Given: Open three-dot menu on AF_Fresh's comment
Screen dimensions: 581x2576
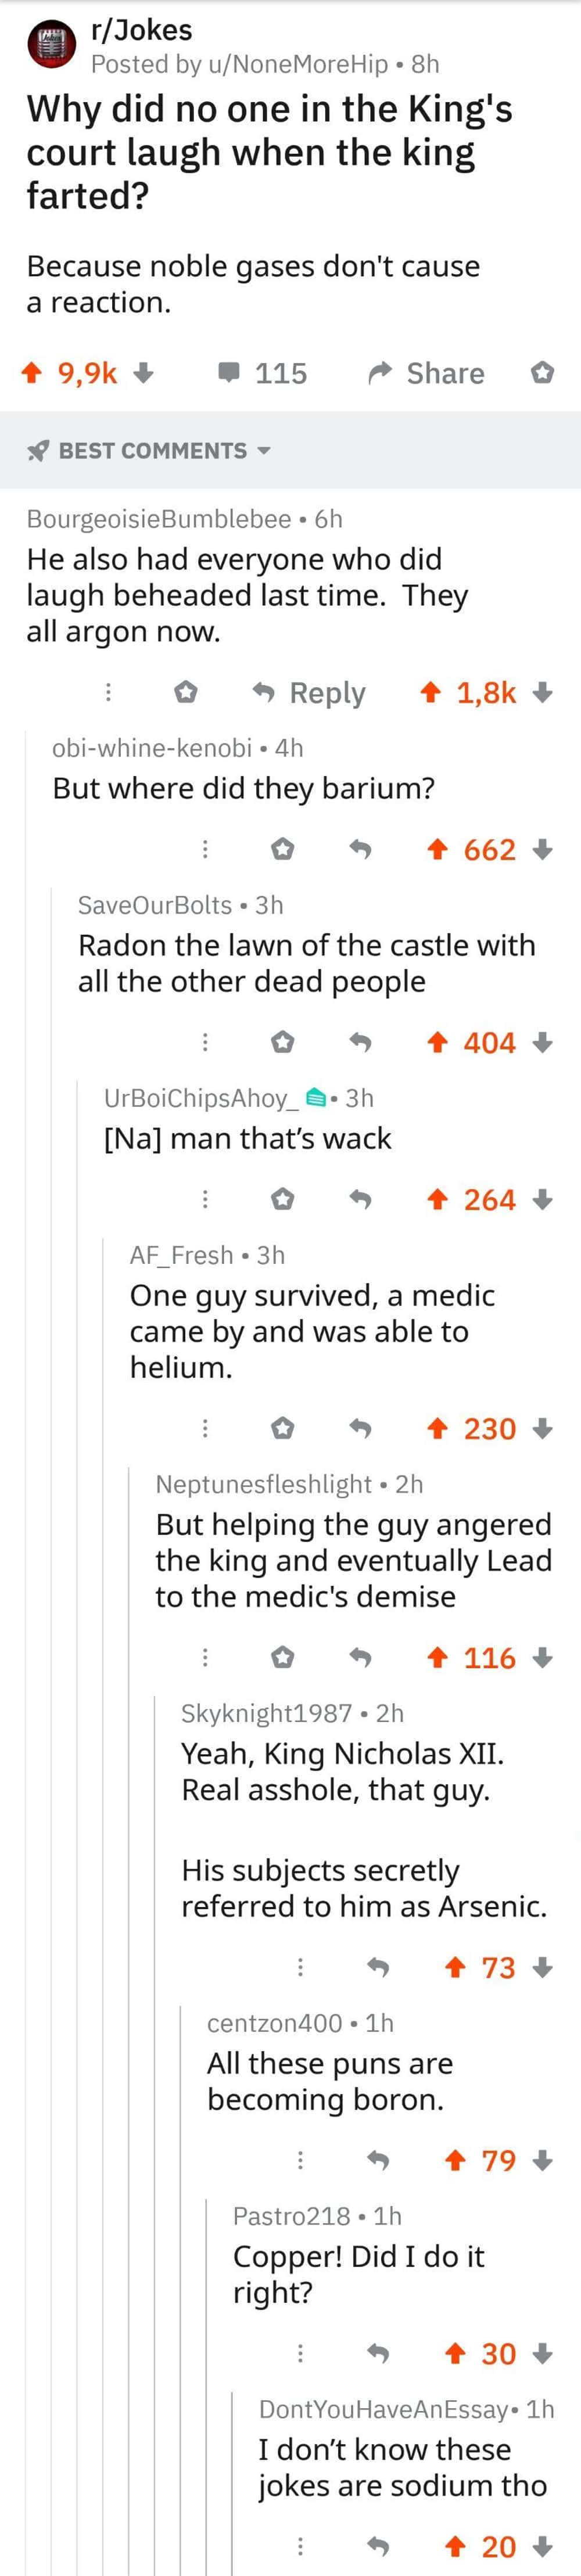Looking at the screenshot, I should 205,1429.
